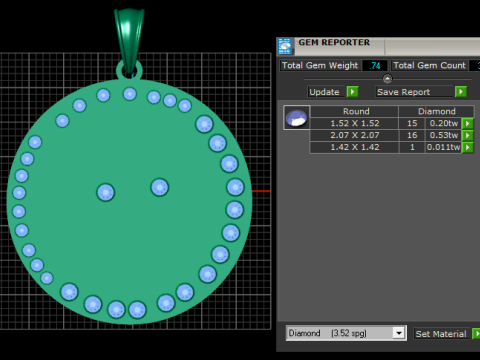Image resolution: width=480 pixels, height=360 pixels.
Task: Click the Total Gem Weight value .74
Action: tap(375, 65)
